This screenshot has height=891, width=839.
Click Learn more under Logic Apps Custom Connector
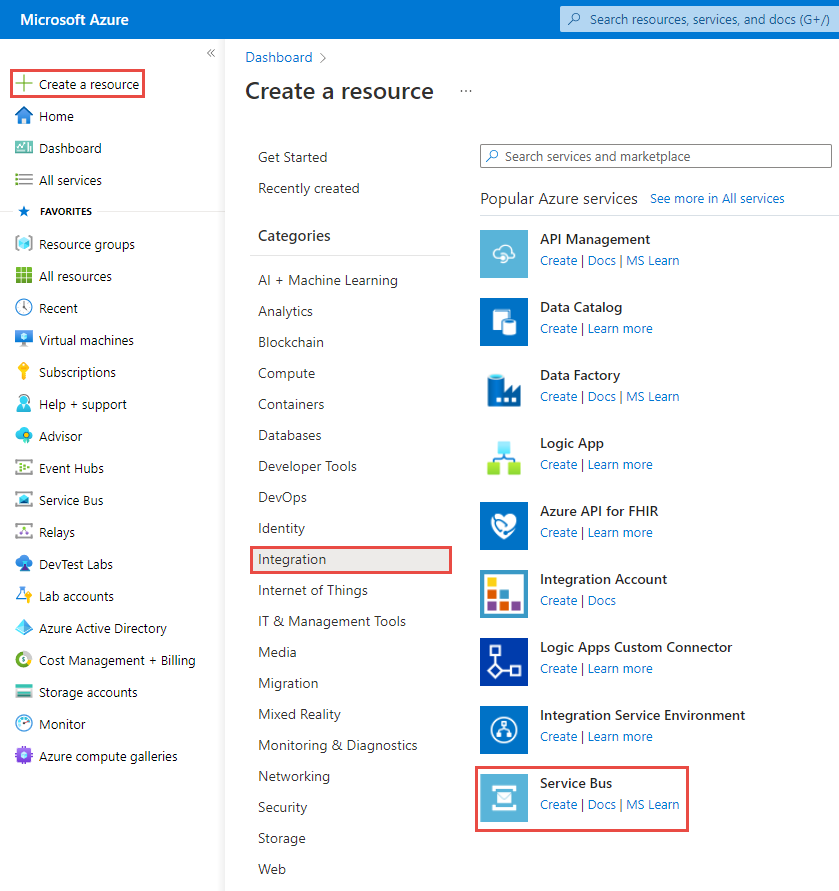point(620,669)
